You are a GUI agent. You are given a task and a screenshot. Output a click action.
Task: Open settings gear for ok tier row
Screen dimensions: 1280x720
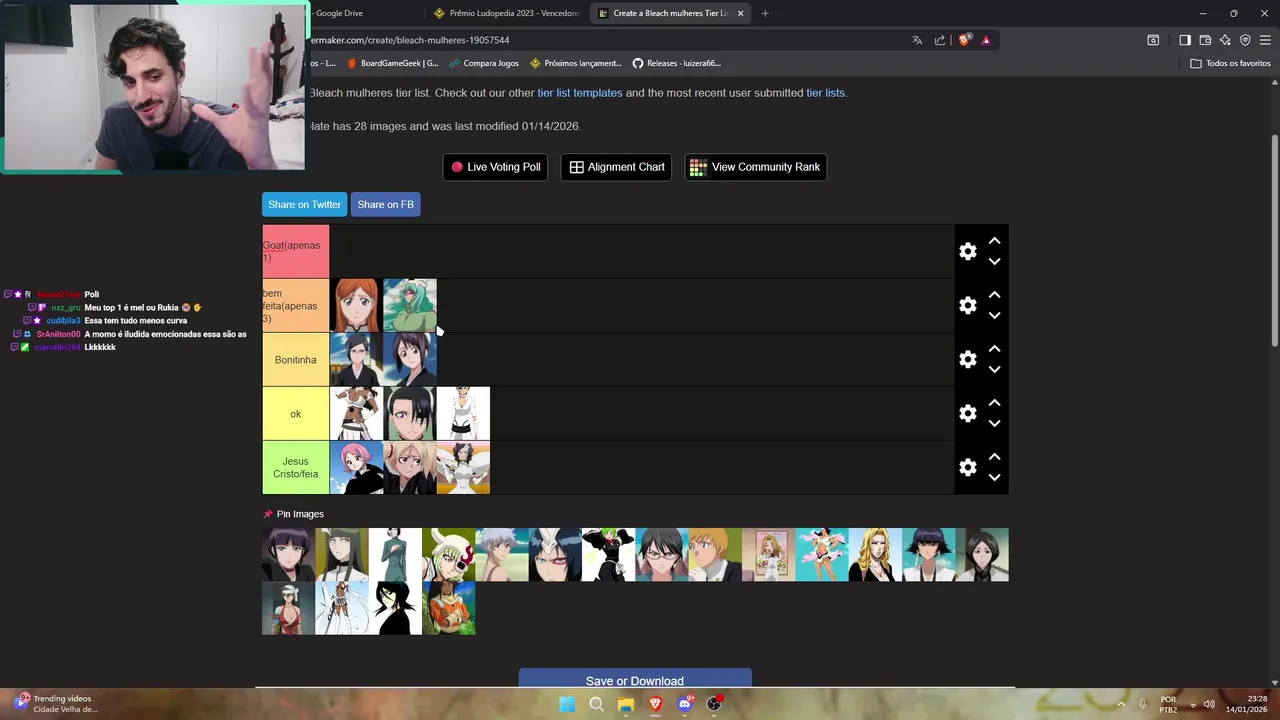[967, 413]
